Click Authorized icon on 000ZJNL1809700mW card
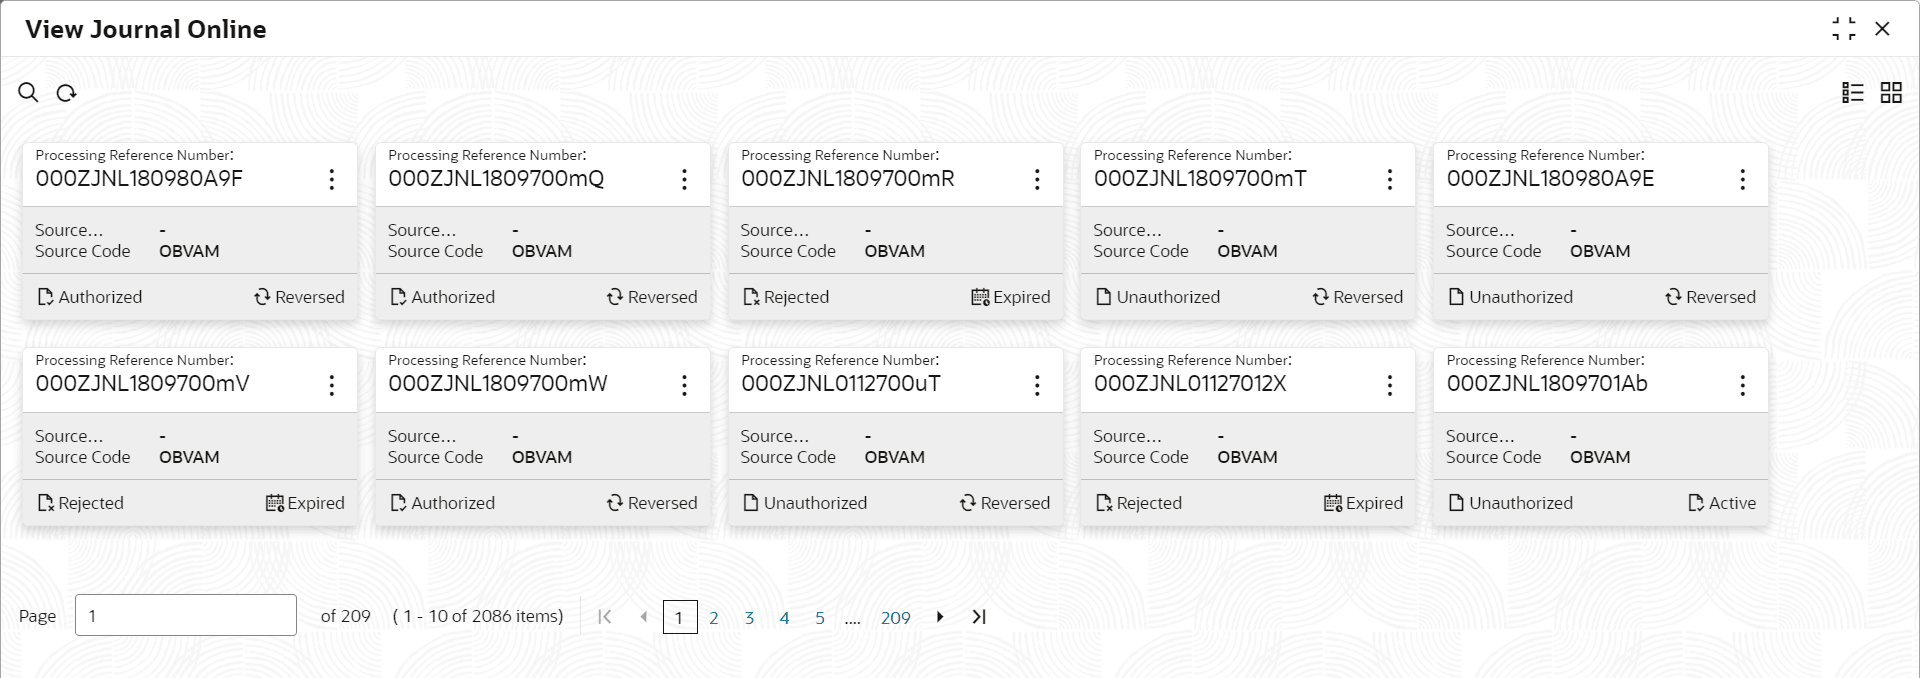This screenshot has height=678, width=1920. 398,503
